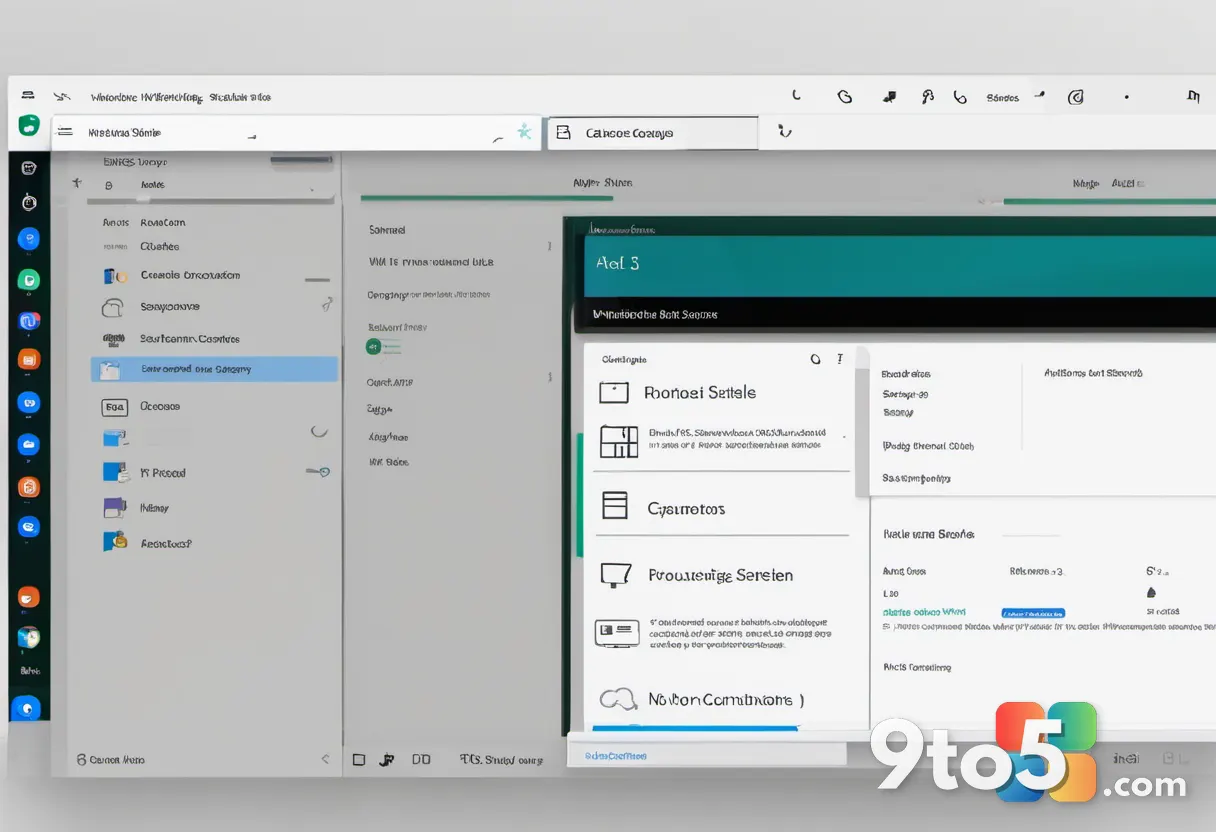Collapse the sidebar using the bottom chevron

click(x=323, y=760)
